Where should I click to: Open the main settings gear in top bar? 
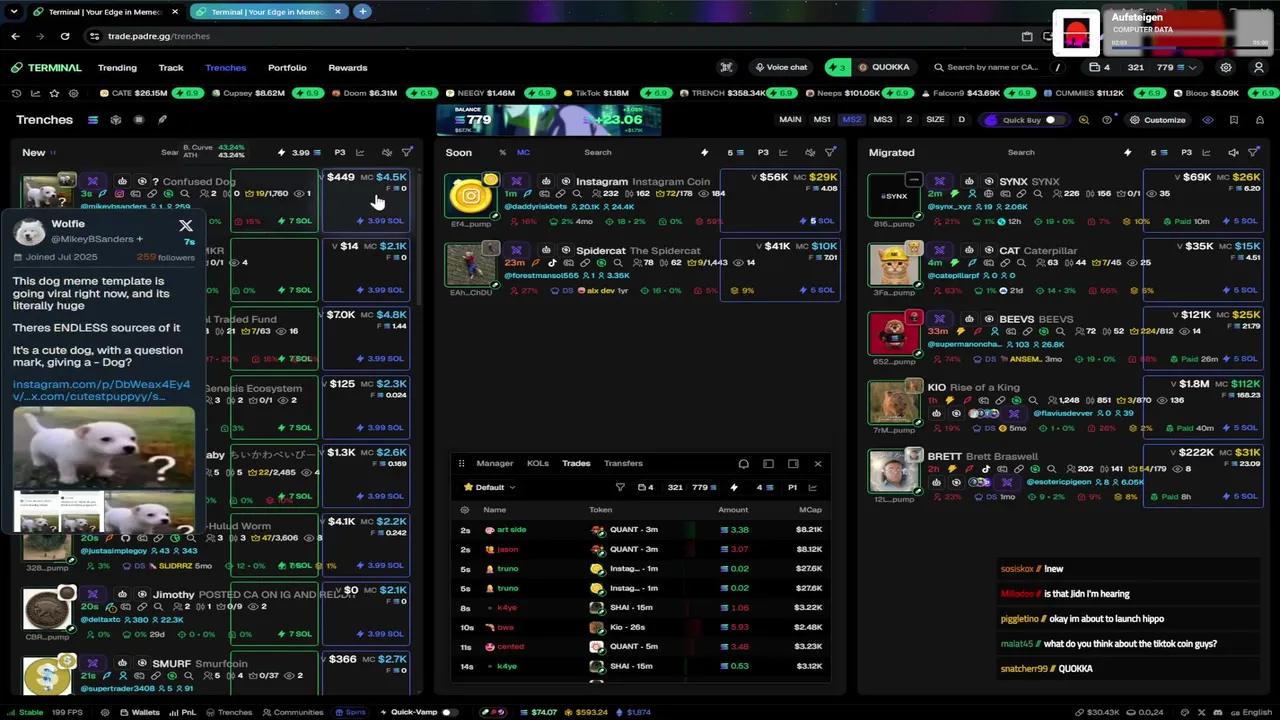[x=1226, y=68]
